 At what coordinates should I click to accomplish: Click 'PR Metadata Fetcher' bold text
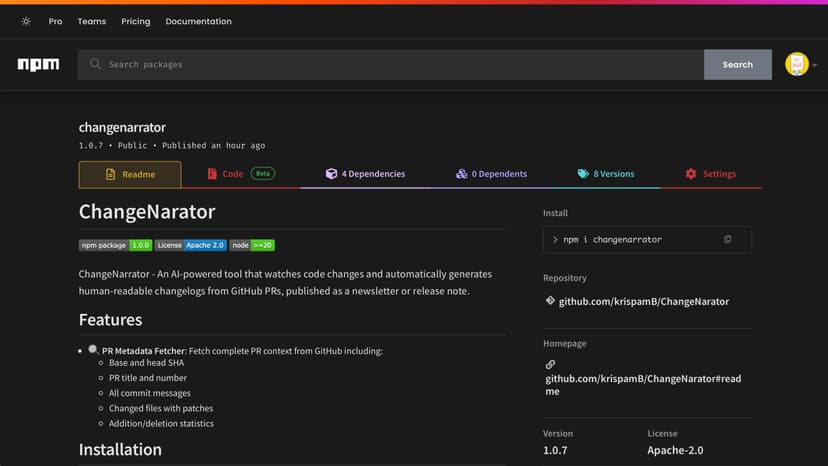(x=144, y=351)
